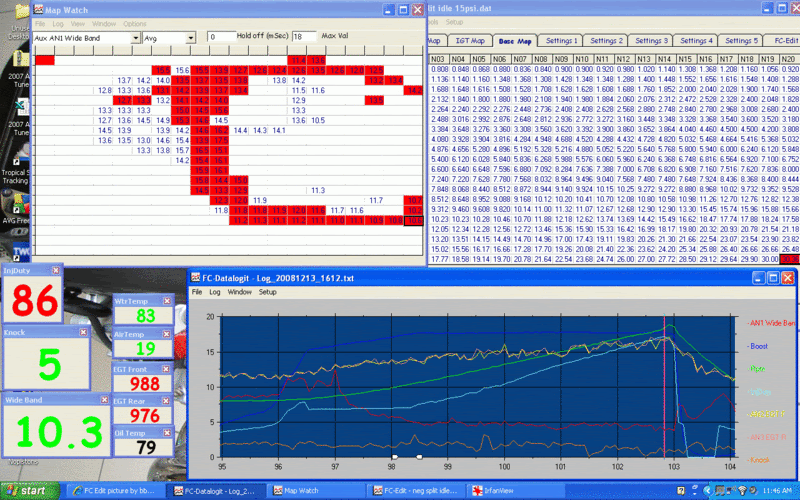Close the EGT Rear gauge window
Screen dimensions: 800x500
point(166,401)
